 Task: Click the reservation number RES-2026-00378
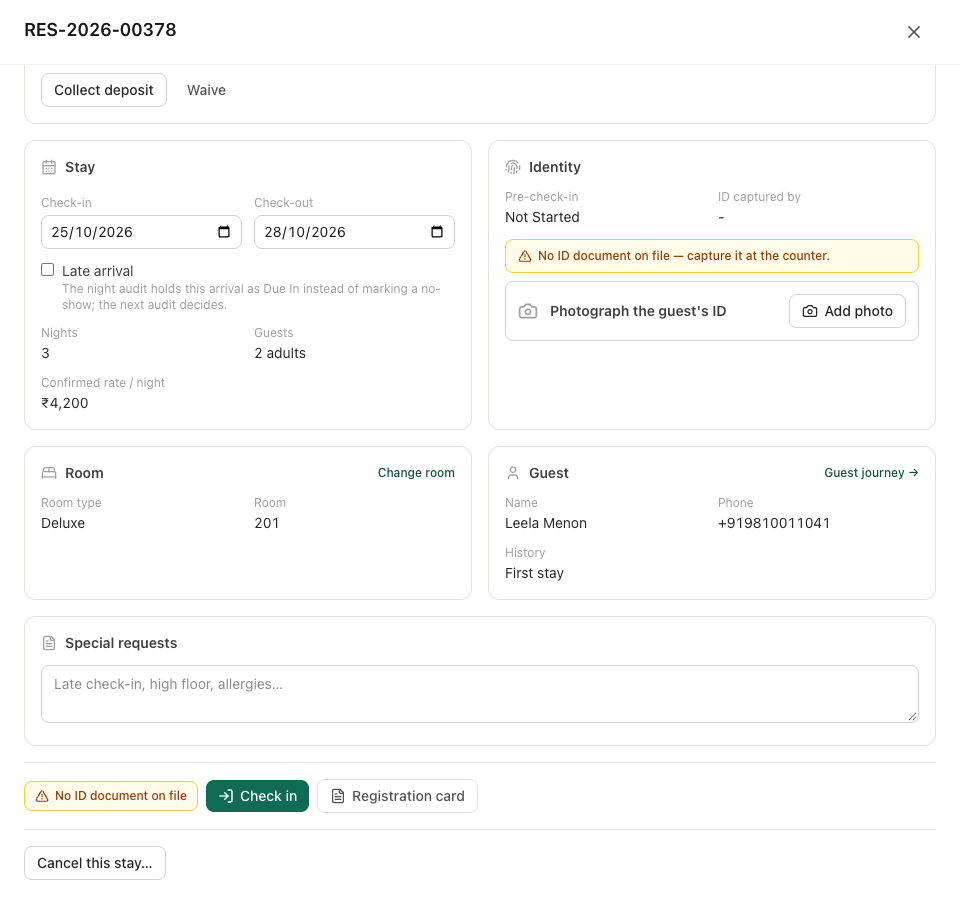pos(100,30)
